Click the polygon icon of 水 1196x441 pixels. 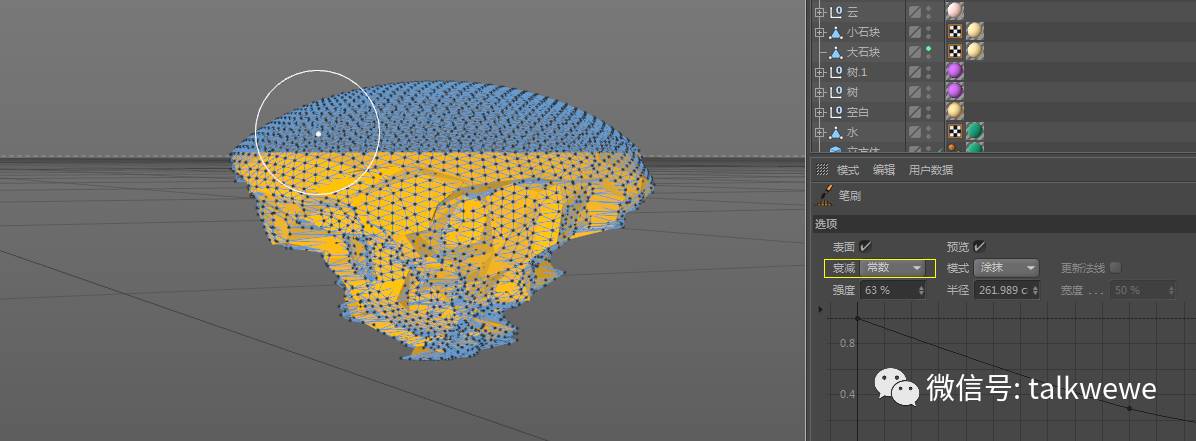click(x=835, y=132)
